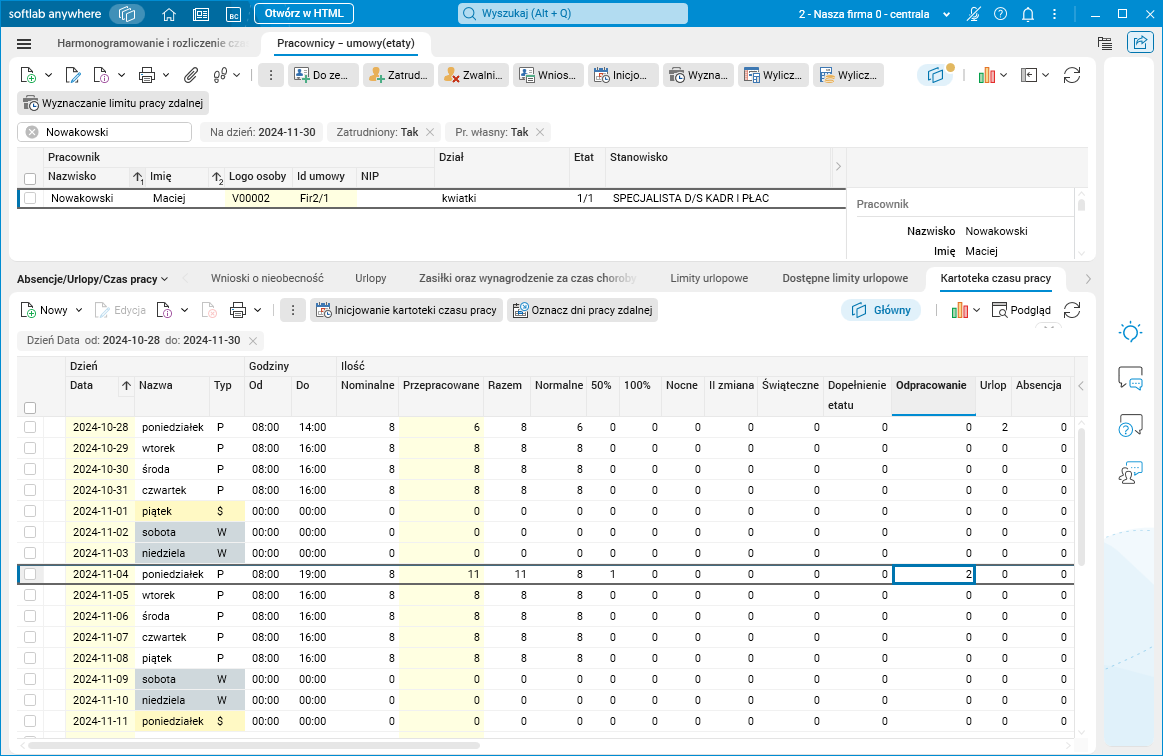This screenshot has height=756, width=1163.
Task: Click the home icon in title bar
Action: pyautogui.click(x=169, y=14)
